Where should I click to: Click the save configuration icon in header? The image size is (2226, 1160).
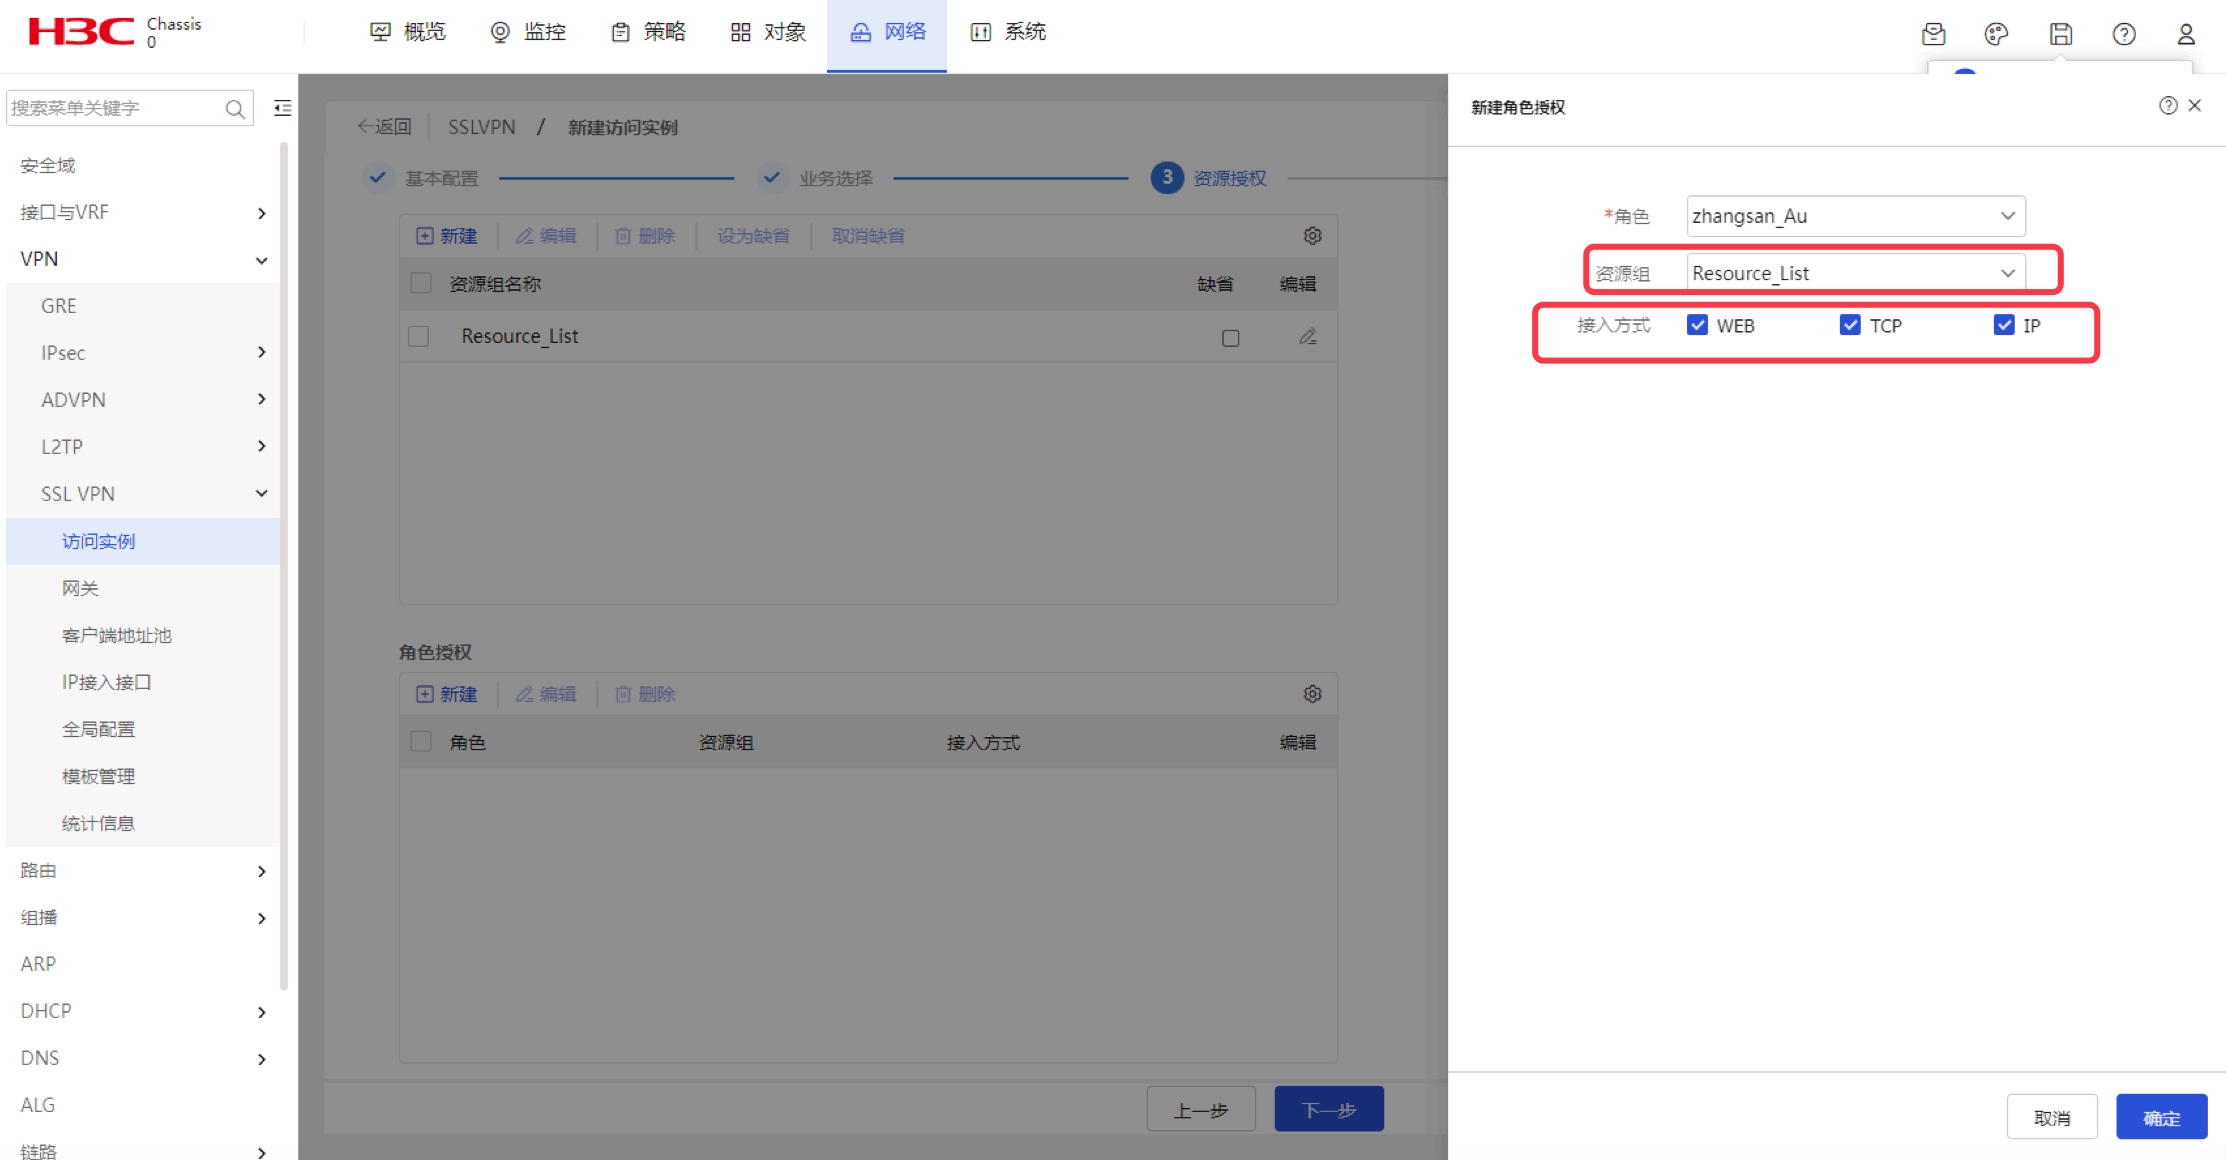coord(2060,34)
